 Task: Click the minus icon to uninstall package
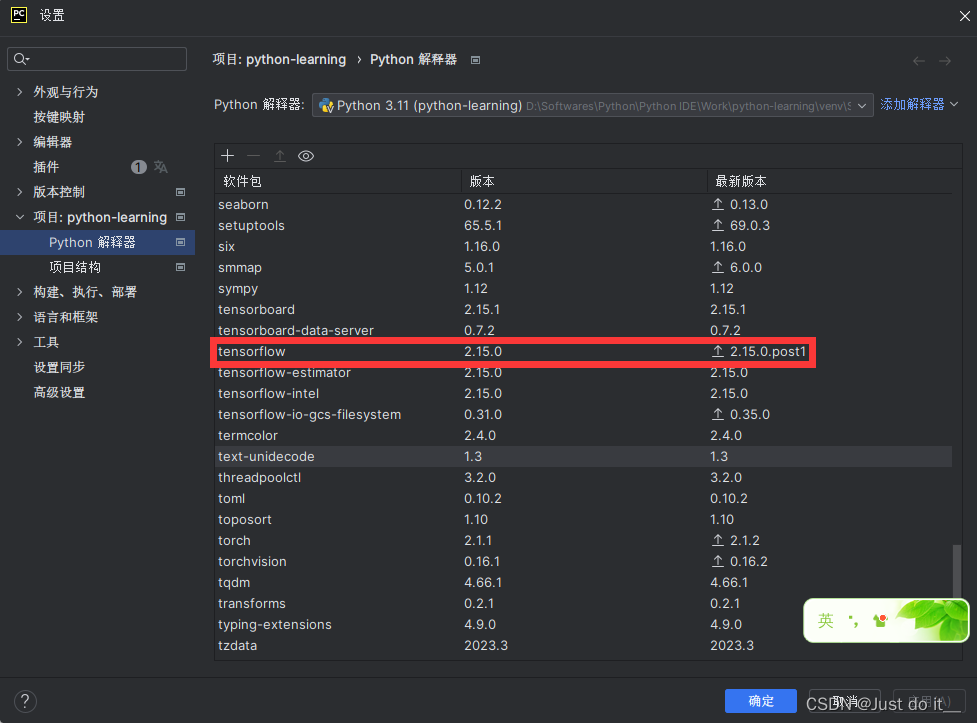click(254, 156)
